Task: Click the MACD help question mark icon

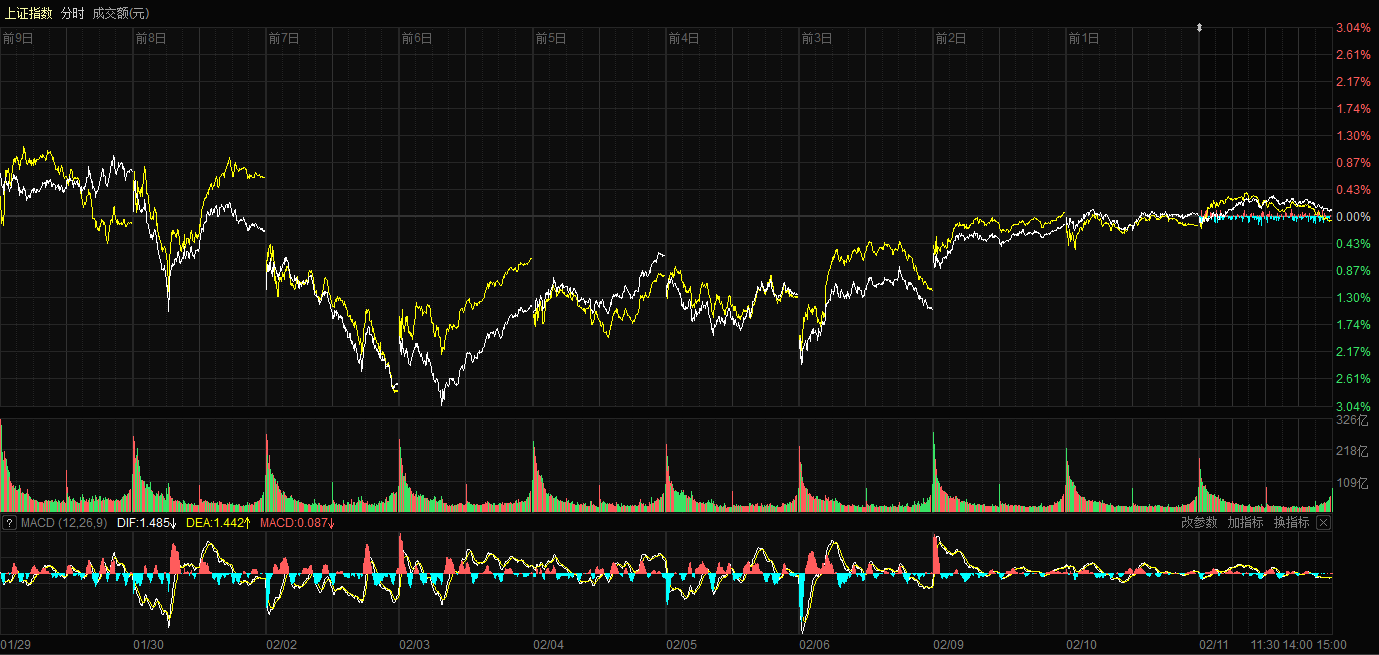Action: [9, 523]
